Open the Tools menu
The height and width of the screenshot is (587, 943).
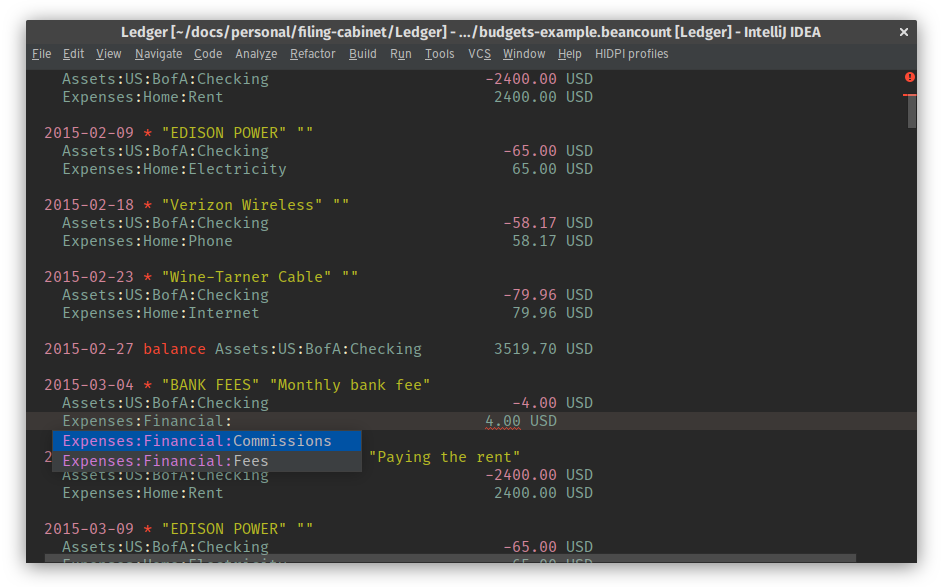[440, 54]
